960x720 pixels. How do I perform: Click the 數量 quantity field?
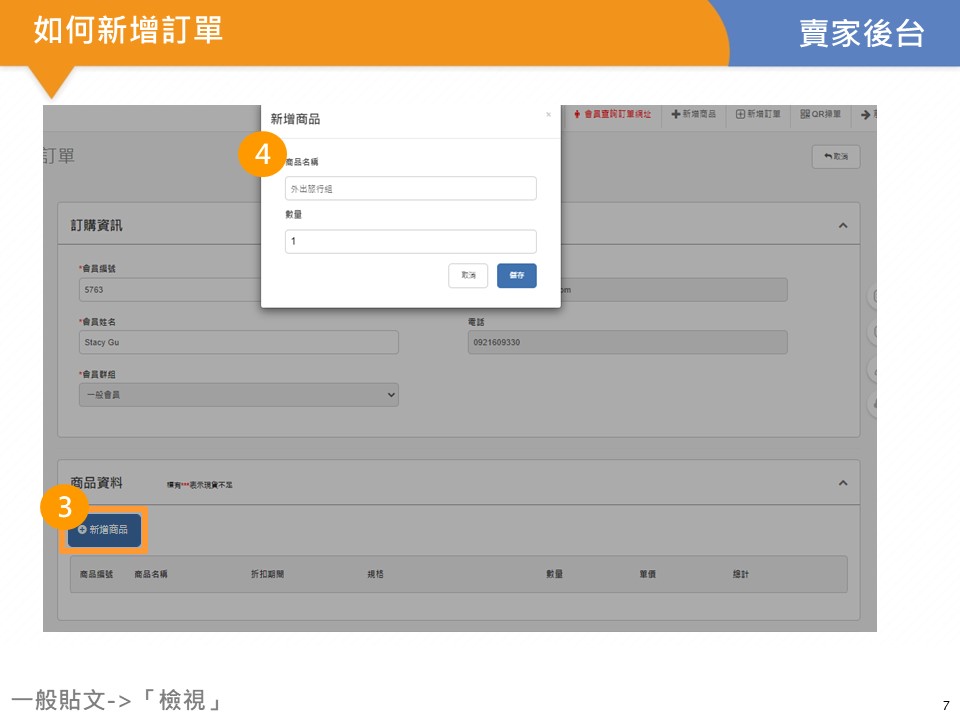(410, 241)
